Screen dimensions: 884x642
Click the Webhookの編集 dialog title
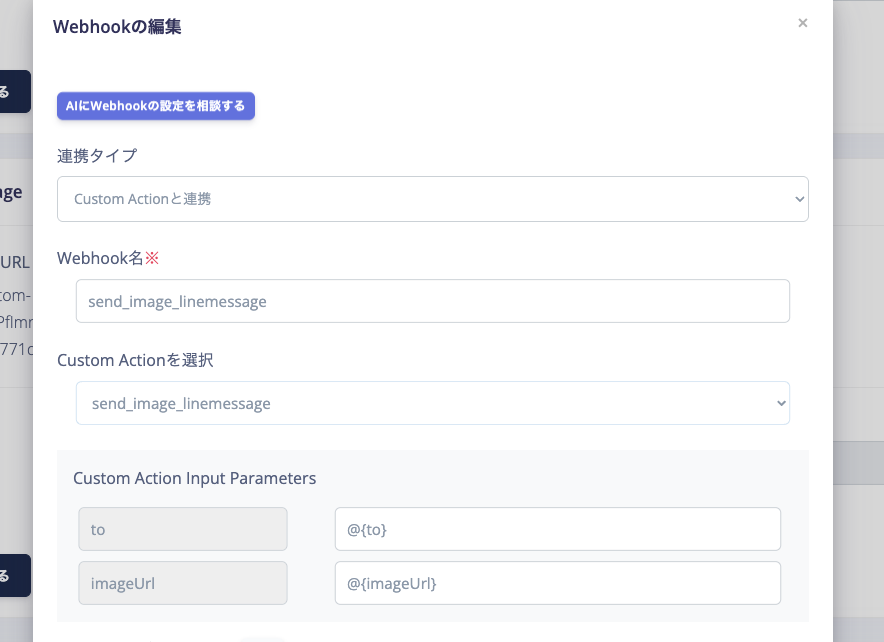[117, 26]
